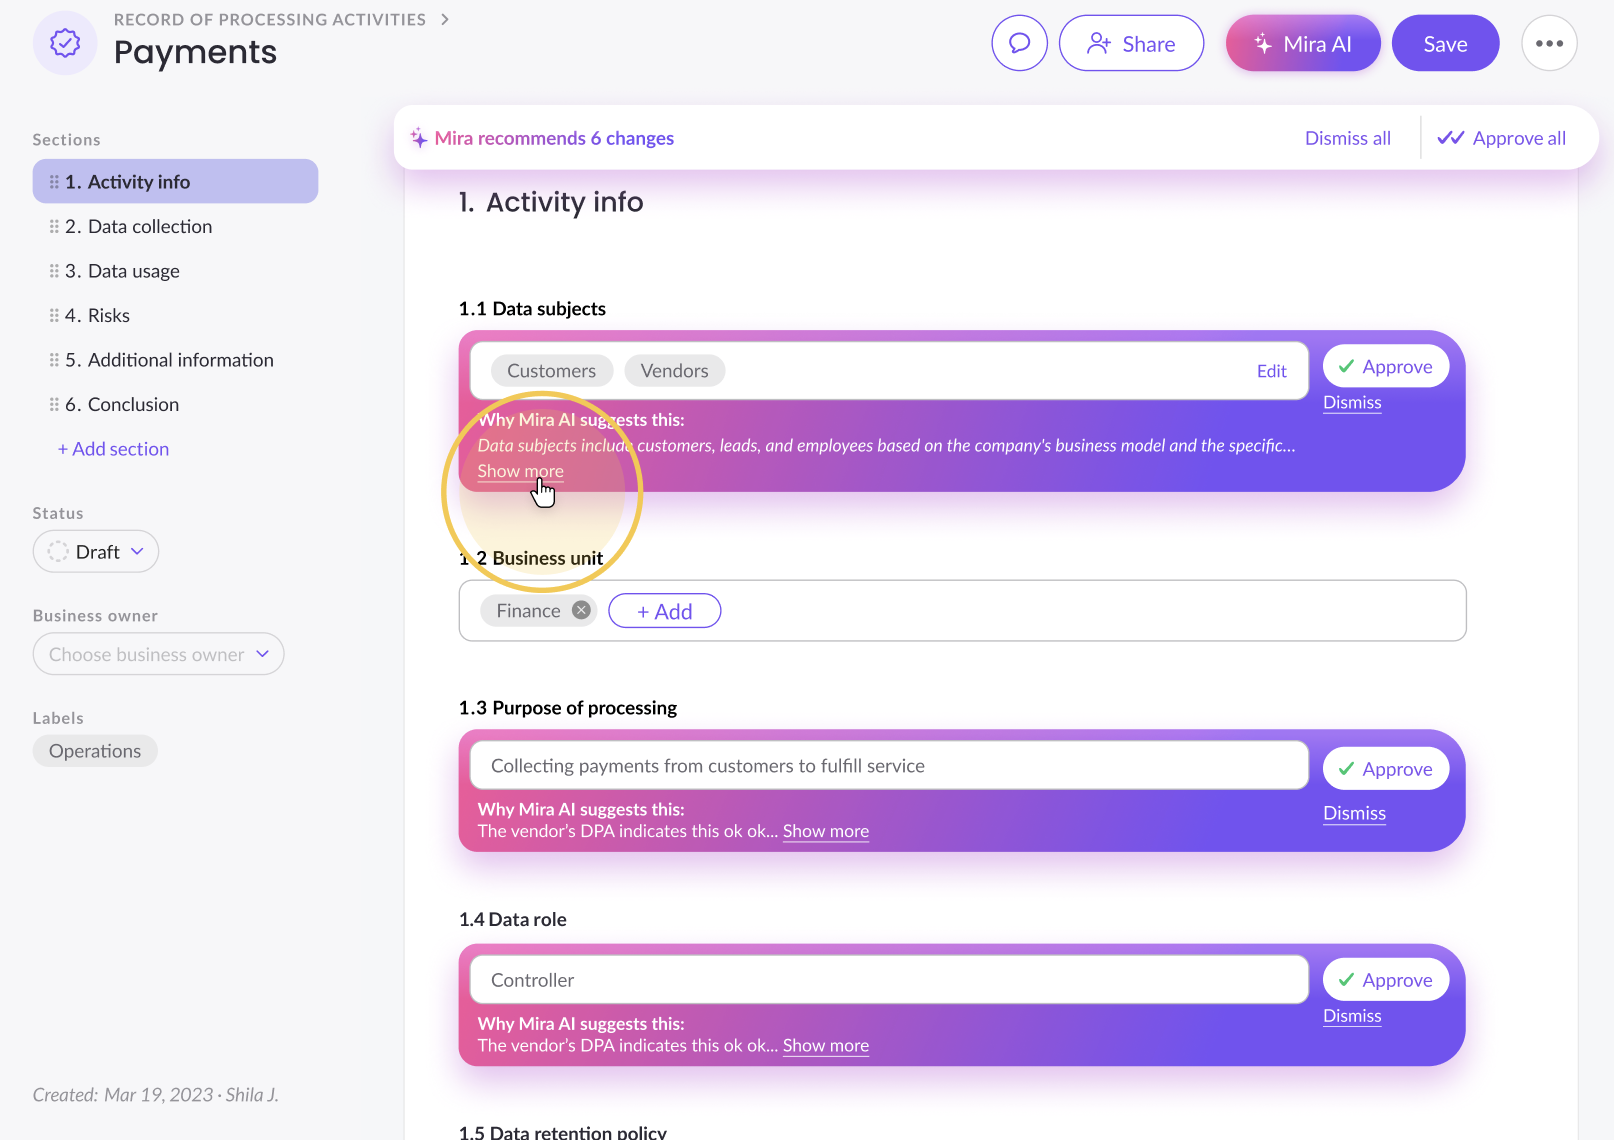Viewport: 1614px width, 1140px height.
Task: Open the three-dot more options menu
Action: coord(1549,43)
